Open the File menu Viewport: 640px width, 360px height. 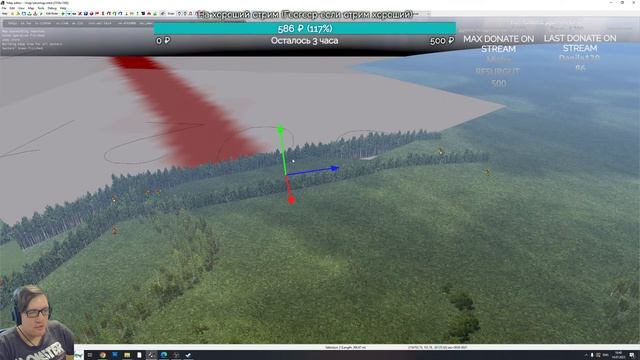(x=4, y=8)
